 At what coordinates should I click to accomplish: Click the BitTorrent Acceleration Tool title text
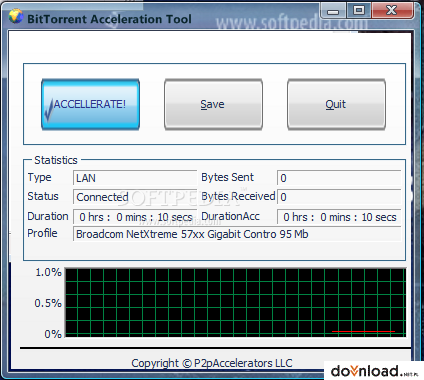109,19
